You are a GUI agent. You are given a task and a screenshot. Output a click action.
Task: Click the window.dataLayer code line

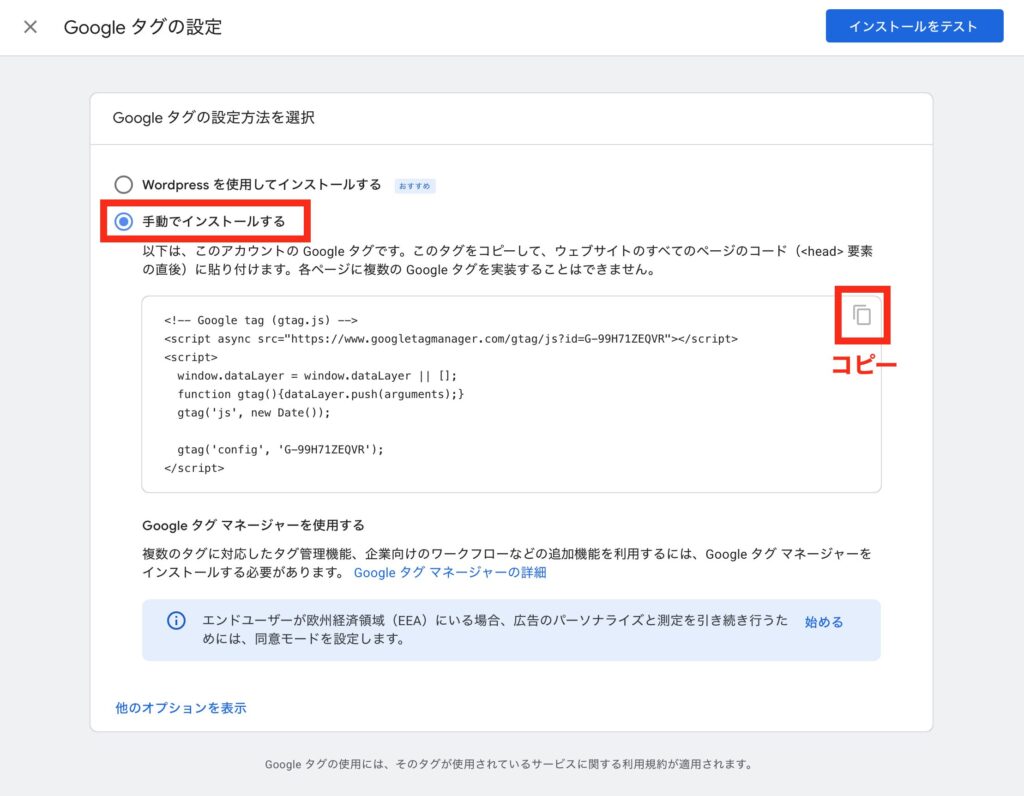coord(317,376)
